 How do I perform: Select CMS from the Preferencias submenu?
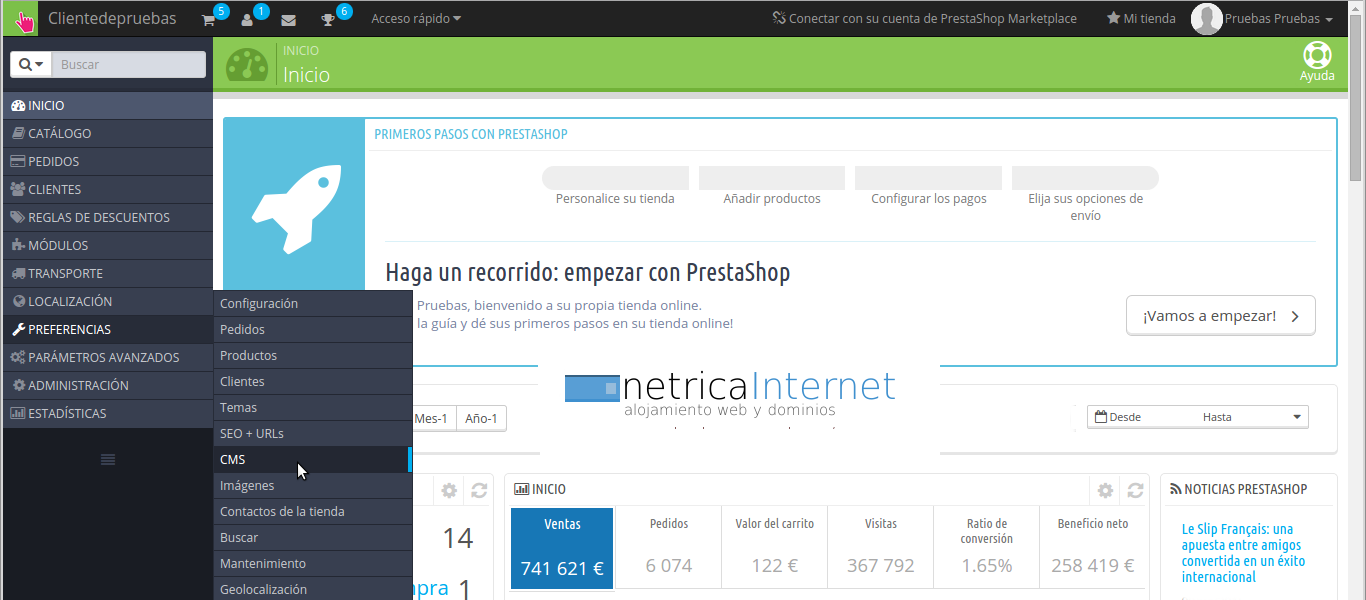coord(233,460)
